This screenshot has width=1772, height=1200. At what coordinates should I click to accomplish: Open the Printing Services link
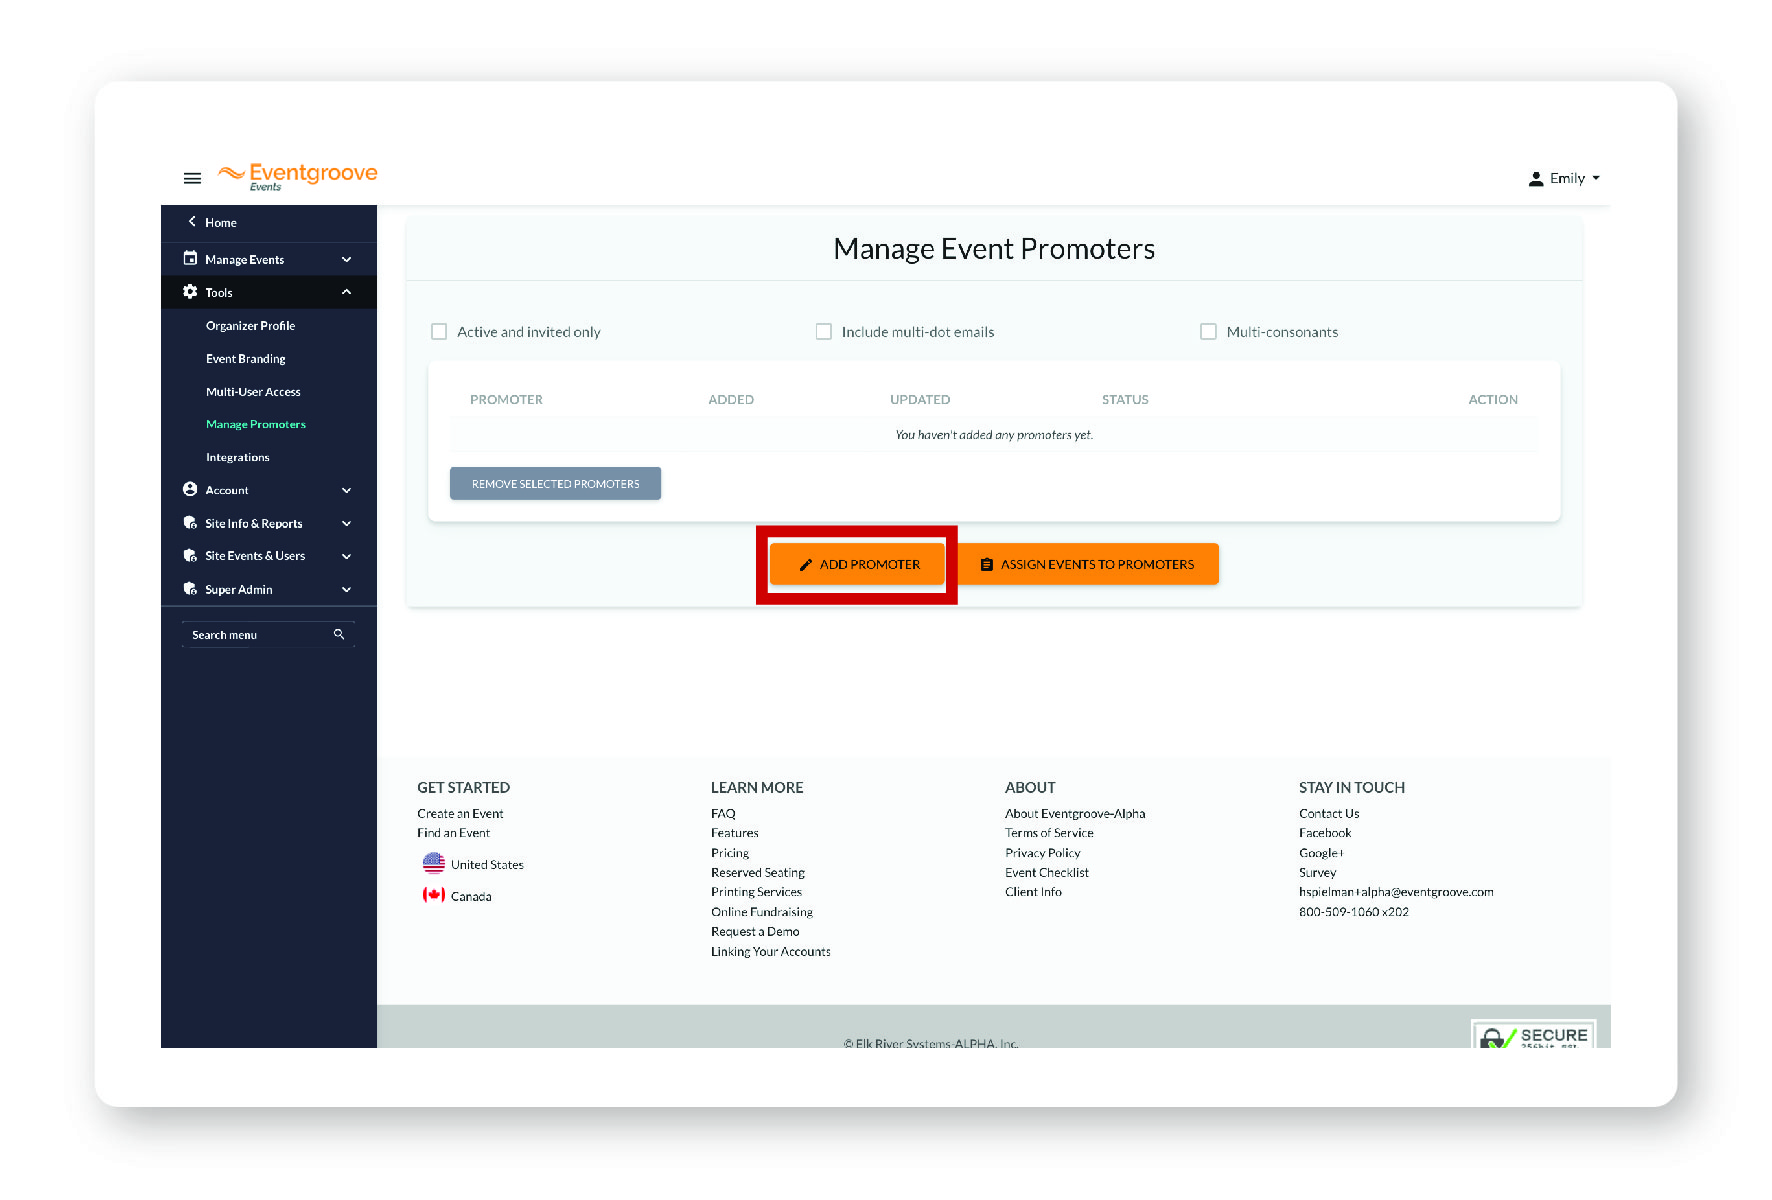[756, 892]
